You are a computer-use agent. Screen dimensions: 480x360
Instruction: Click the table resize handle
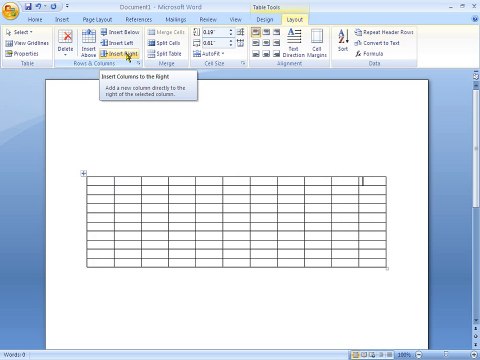click(387, 269)
